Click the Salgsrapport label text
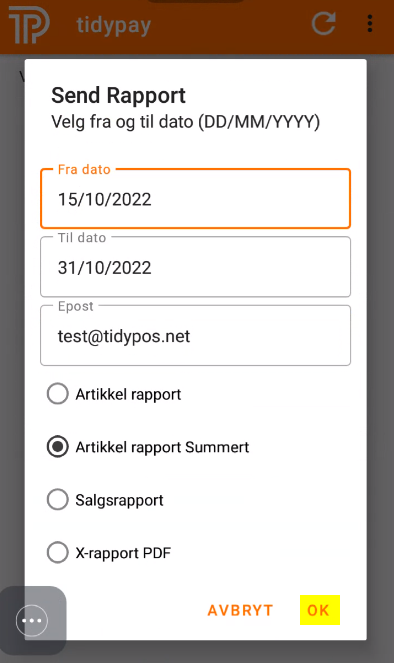This screenshot has width=394, height=663. click(119, 500)
